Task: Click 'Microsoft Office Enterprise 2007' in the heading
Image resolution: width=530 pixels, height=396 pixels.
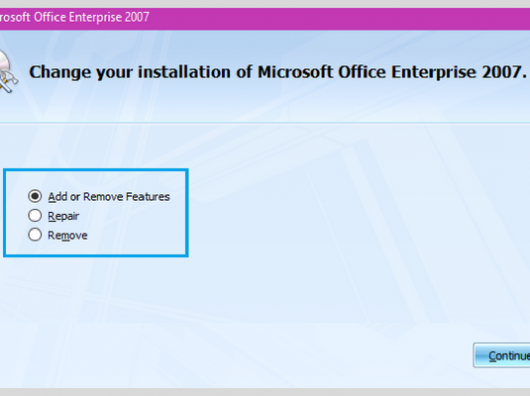Action: [x=392, y=72]
